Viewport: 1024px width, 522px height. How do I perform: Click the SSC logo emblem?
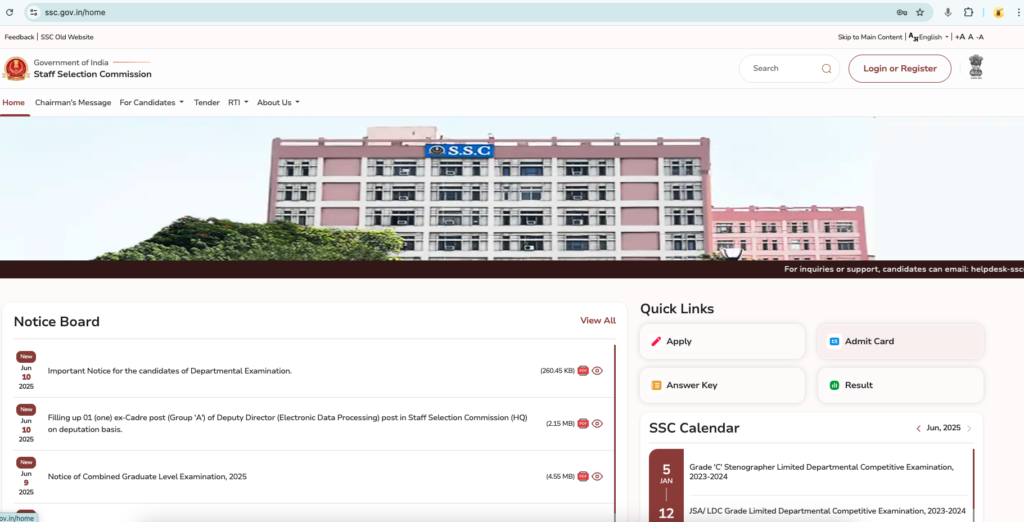(x=16, y=69)
